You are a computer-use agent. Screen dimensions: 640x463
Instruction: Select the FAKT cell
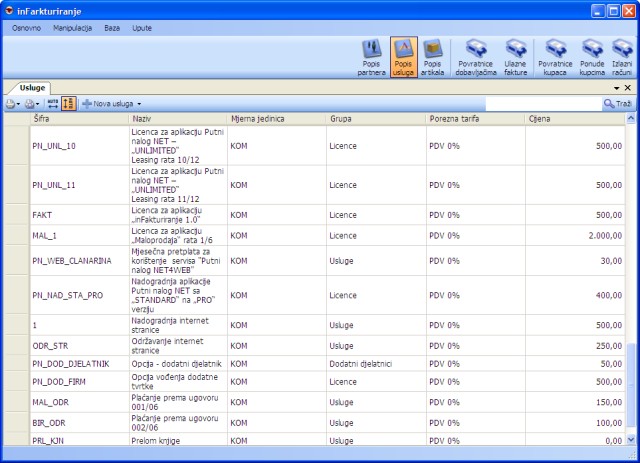(x=79, y=215)
